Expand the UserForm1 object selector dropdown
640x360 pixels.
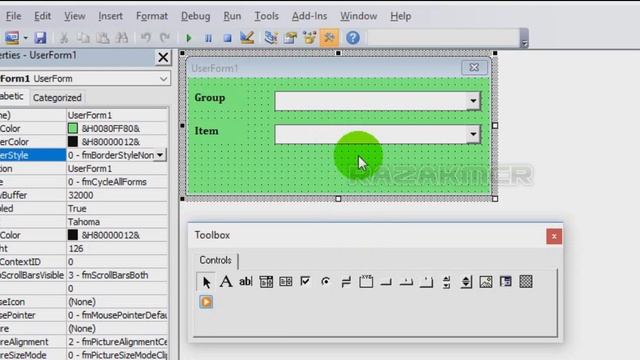[x=163, y=79]
